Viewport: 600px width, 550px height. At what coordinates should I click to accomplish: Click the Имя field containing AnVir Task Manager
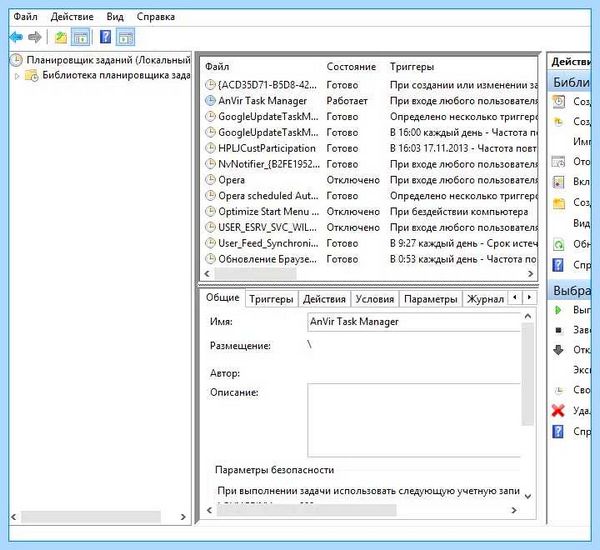(x=414, y=322)
